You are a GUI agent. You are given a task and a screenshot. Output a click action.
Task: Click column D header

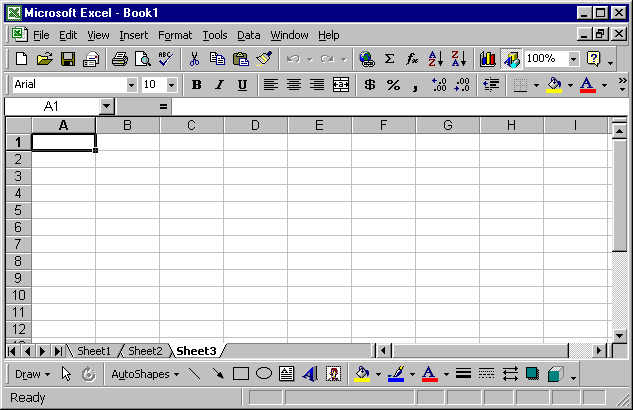coord(255,126)
